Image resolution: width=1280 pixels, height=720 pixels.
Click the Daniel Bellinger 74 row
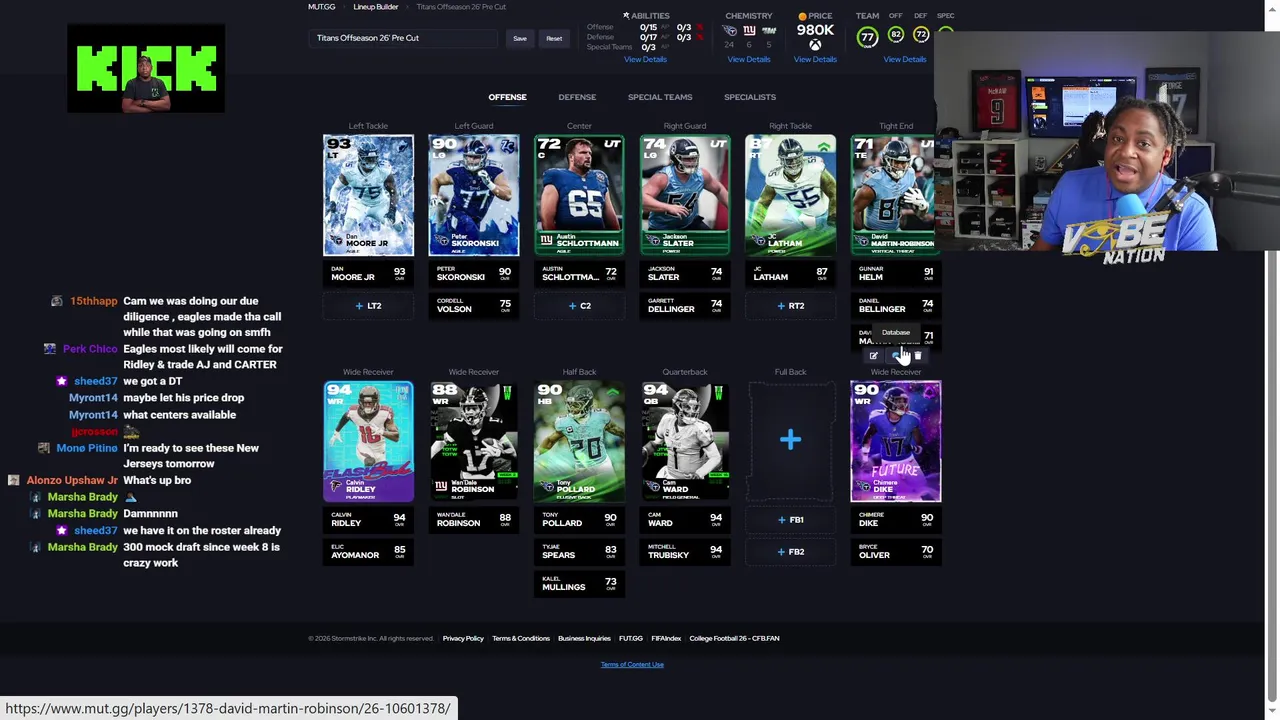pyautogui.click(x=896, y=305)
